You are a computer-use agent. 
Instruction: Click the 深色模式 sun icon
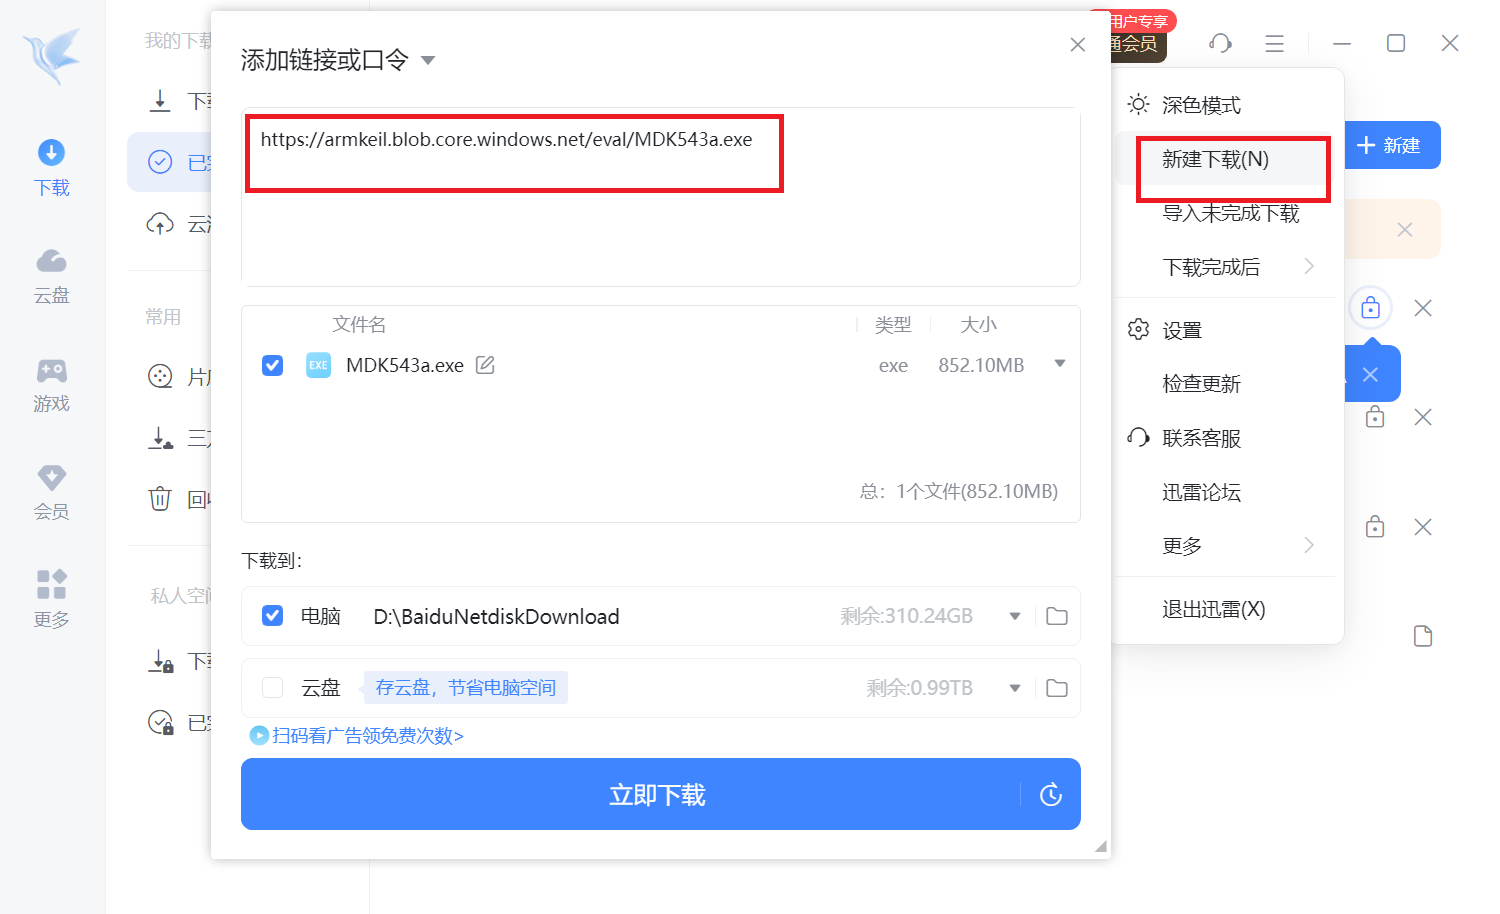tap(1138, 104)
